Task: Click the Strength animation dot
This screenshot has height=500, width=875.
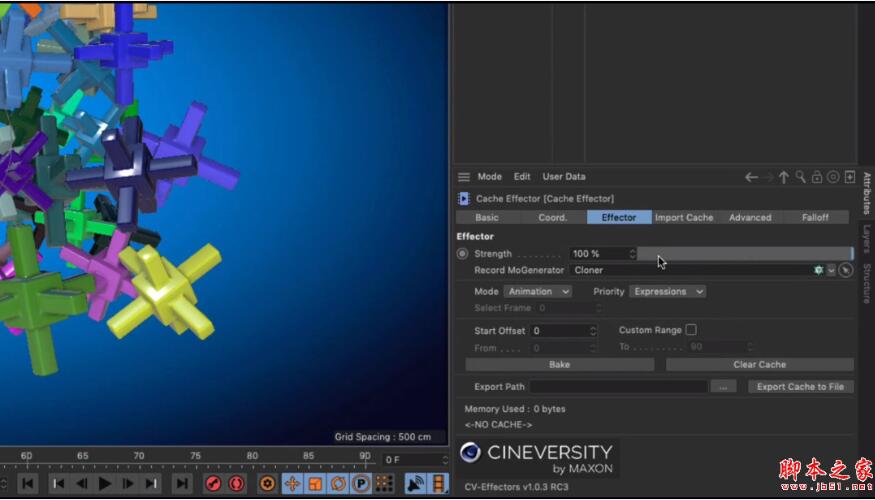Action: pyautogui.click(x=462, y=253)
